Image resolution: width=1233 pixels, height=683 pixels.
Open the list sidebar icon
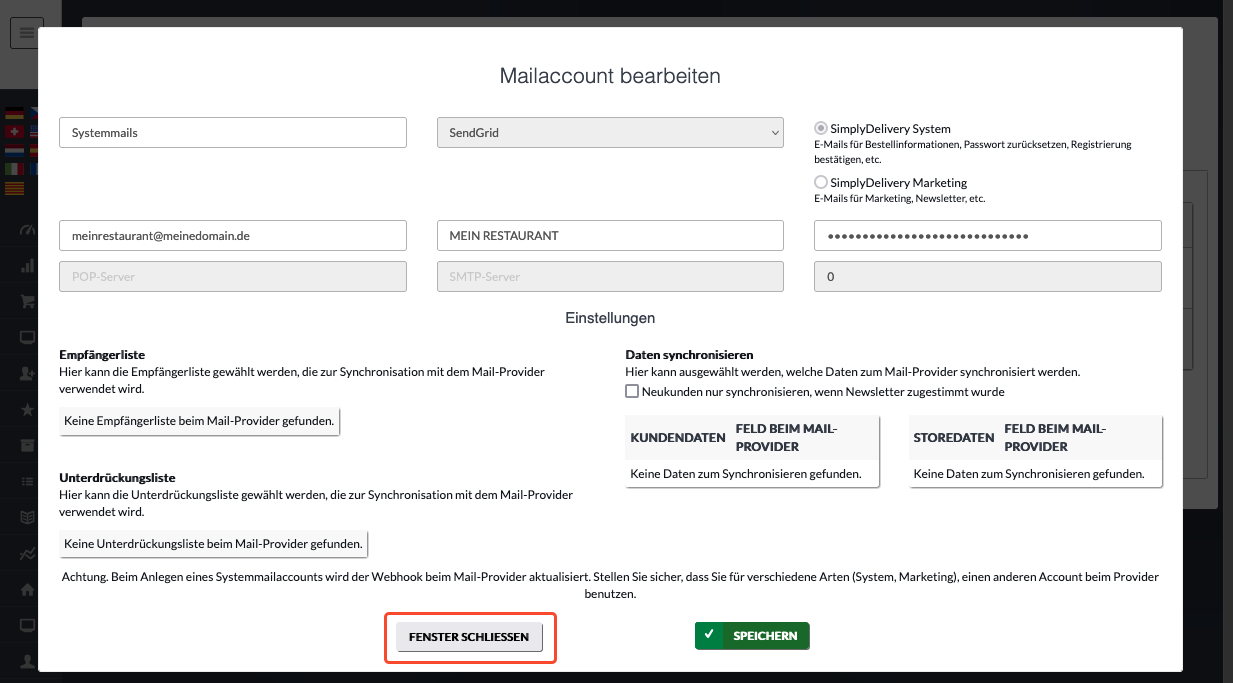tap(27, 481)
